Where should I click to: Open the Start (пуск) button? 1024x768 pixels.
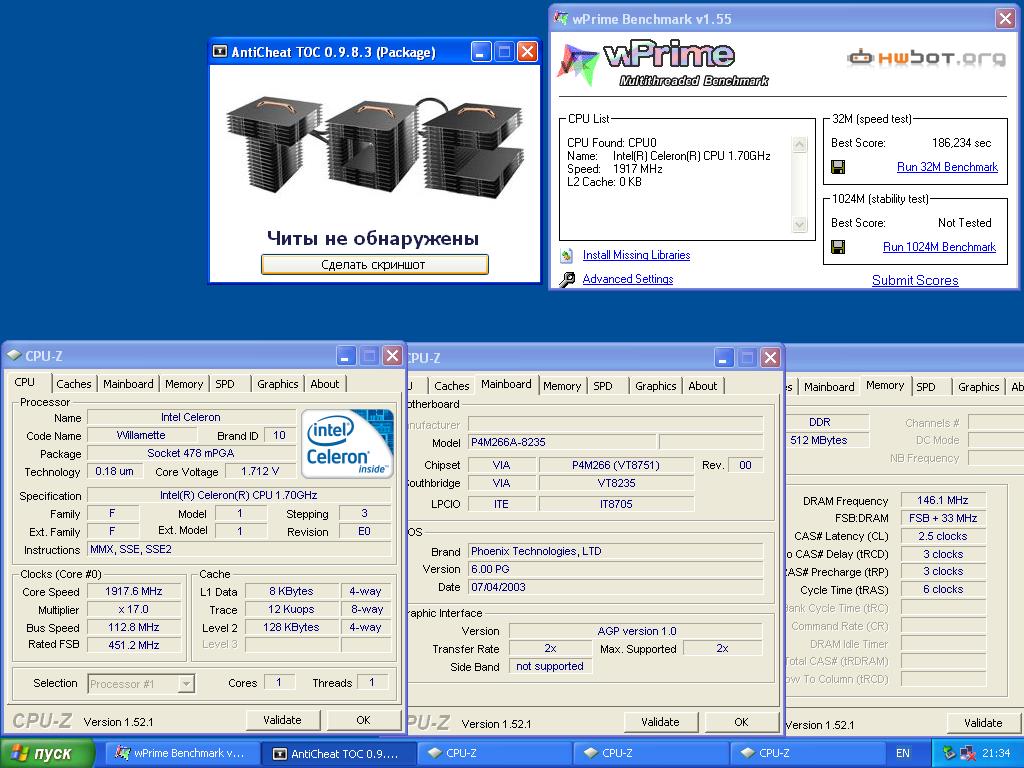pos(47,753)
